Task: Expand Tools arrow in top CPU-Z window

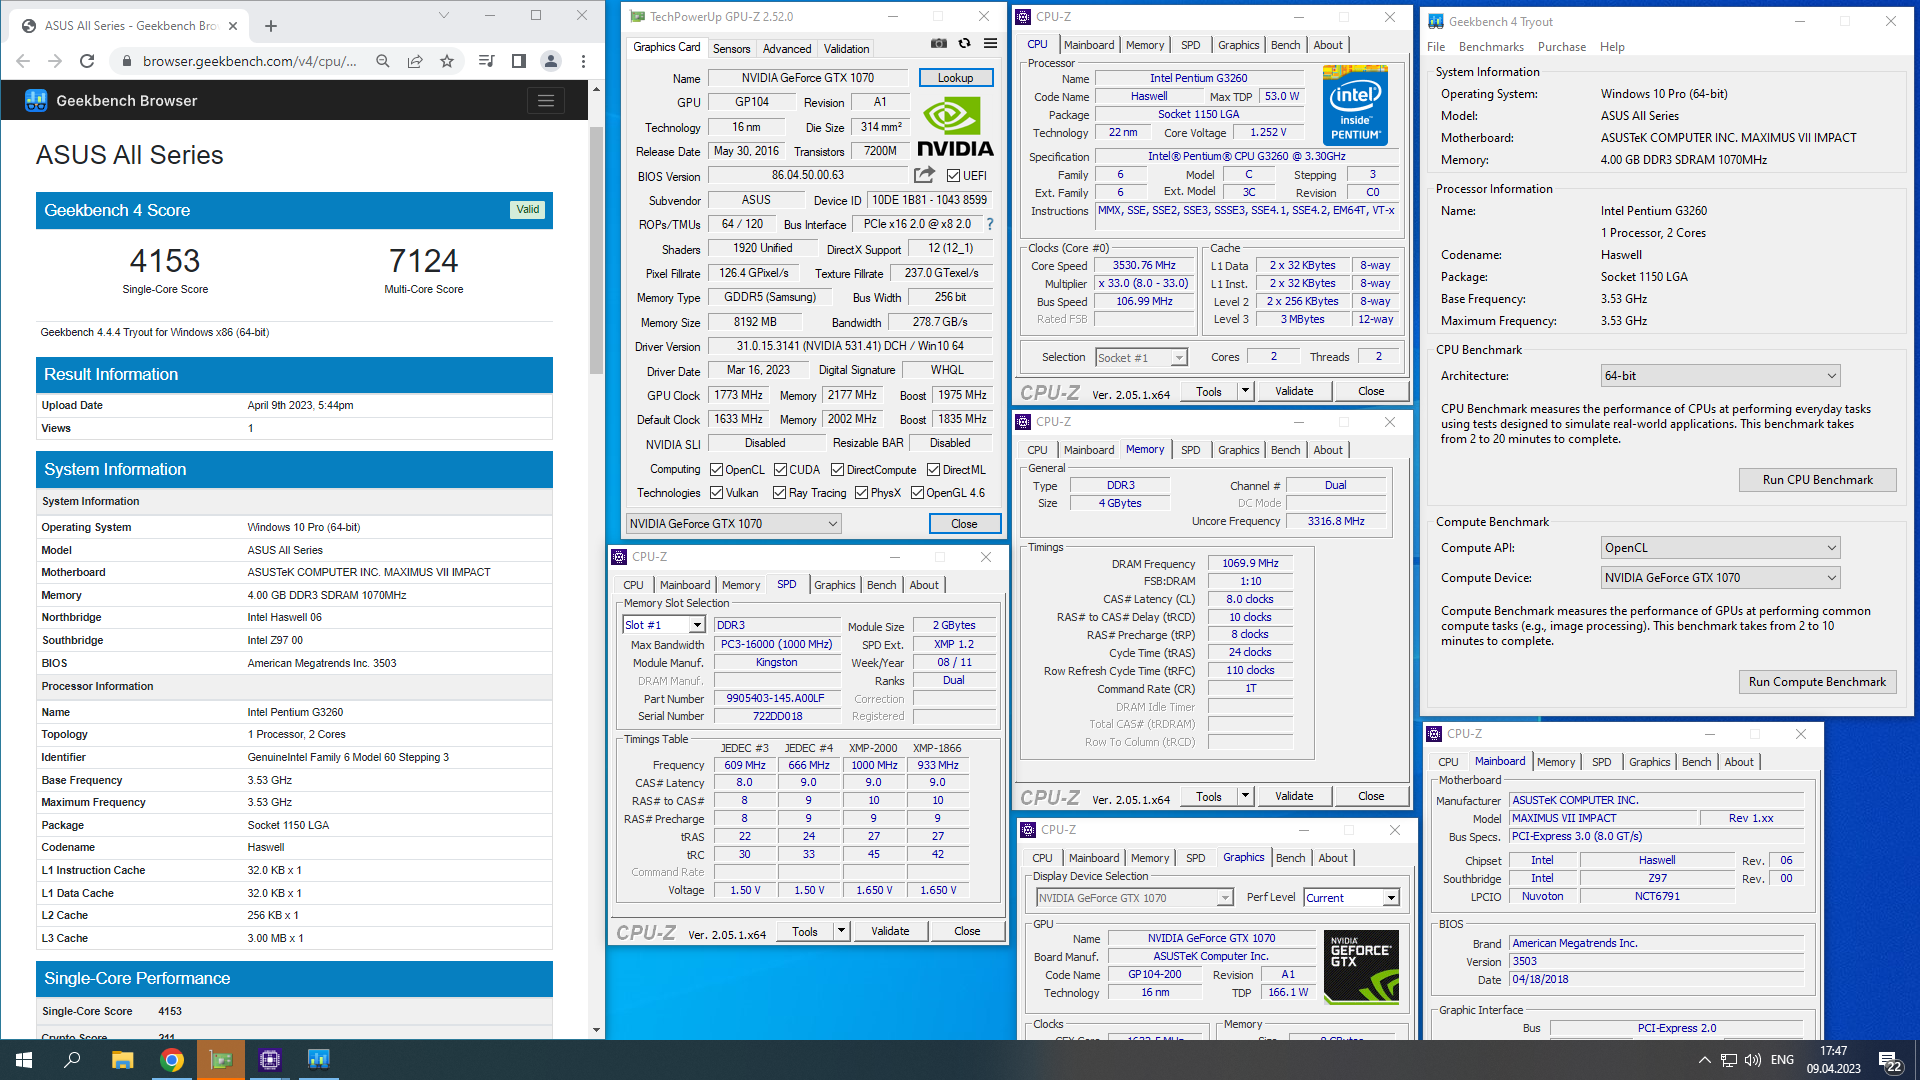Action: click(x=1245, y=391)
